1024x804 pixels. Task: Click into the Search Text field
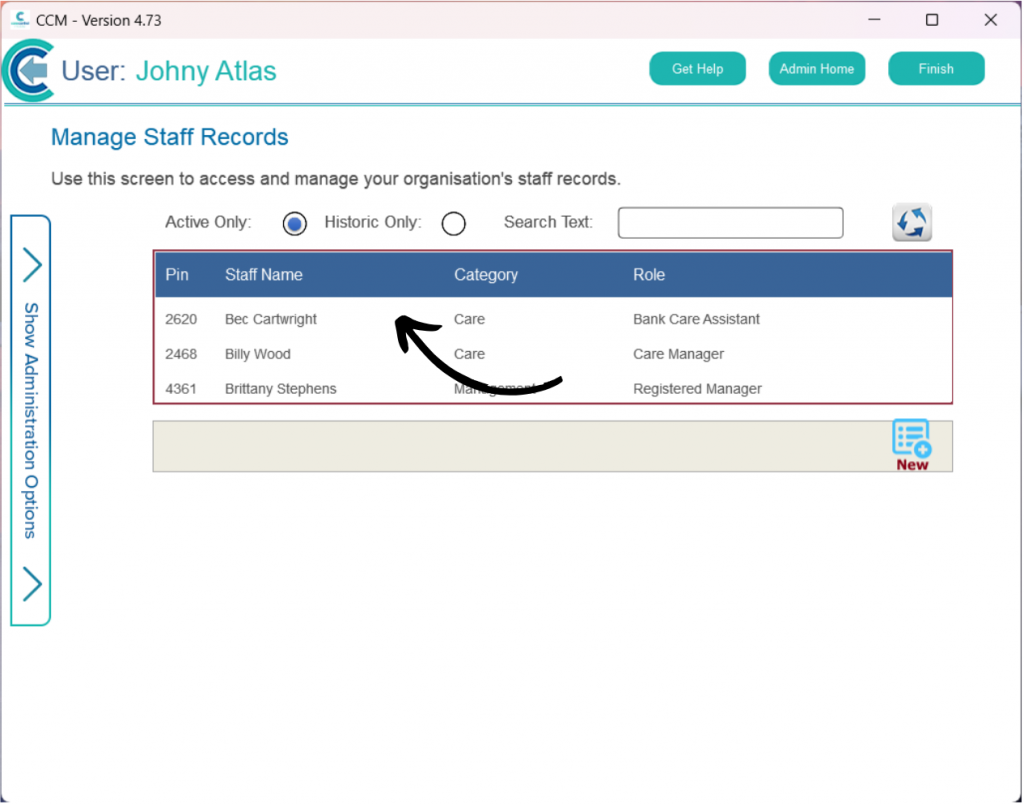730,223
